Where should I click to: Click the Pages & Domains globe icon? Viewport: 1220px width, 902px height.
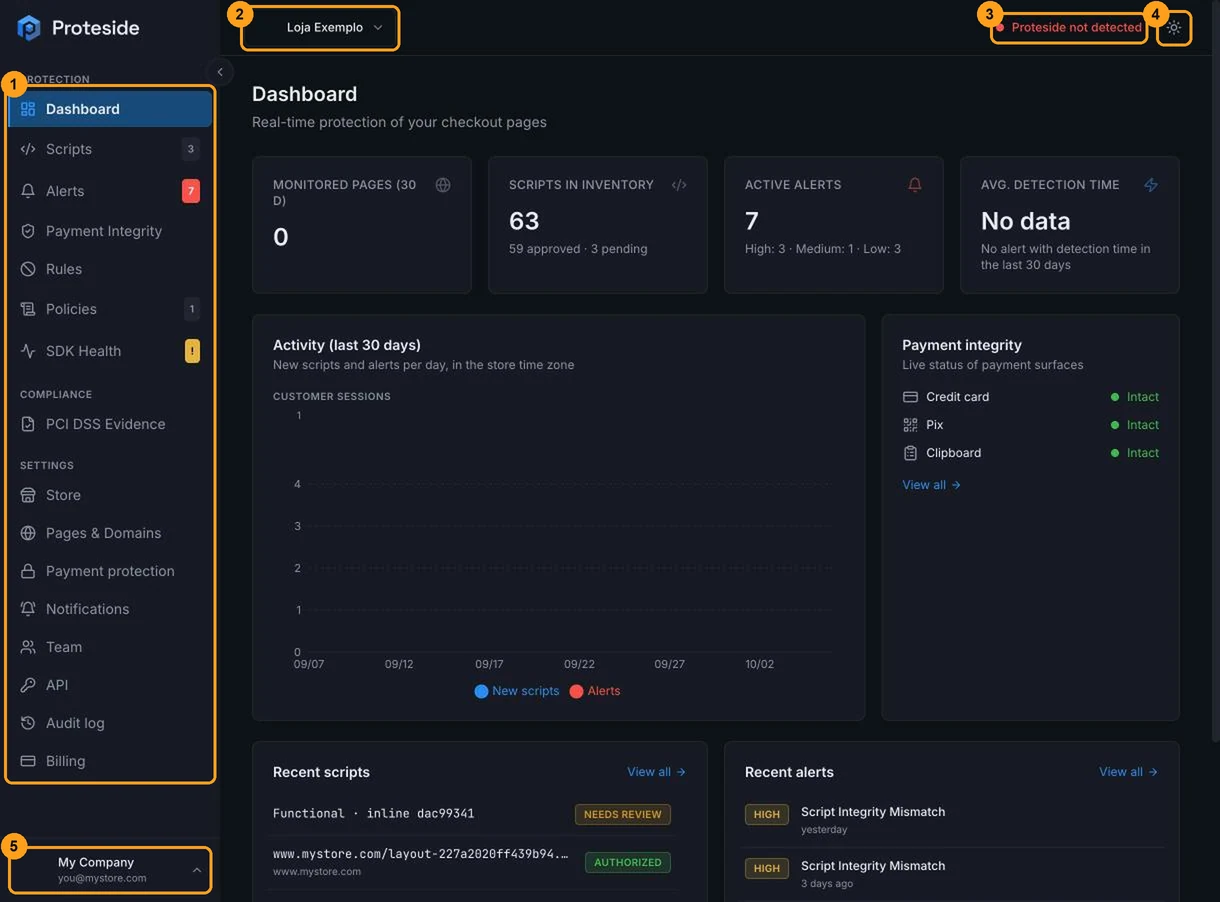[x=28, y=533]
